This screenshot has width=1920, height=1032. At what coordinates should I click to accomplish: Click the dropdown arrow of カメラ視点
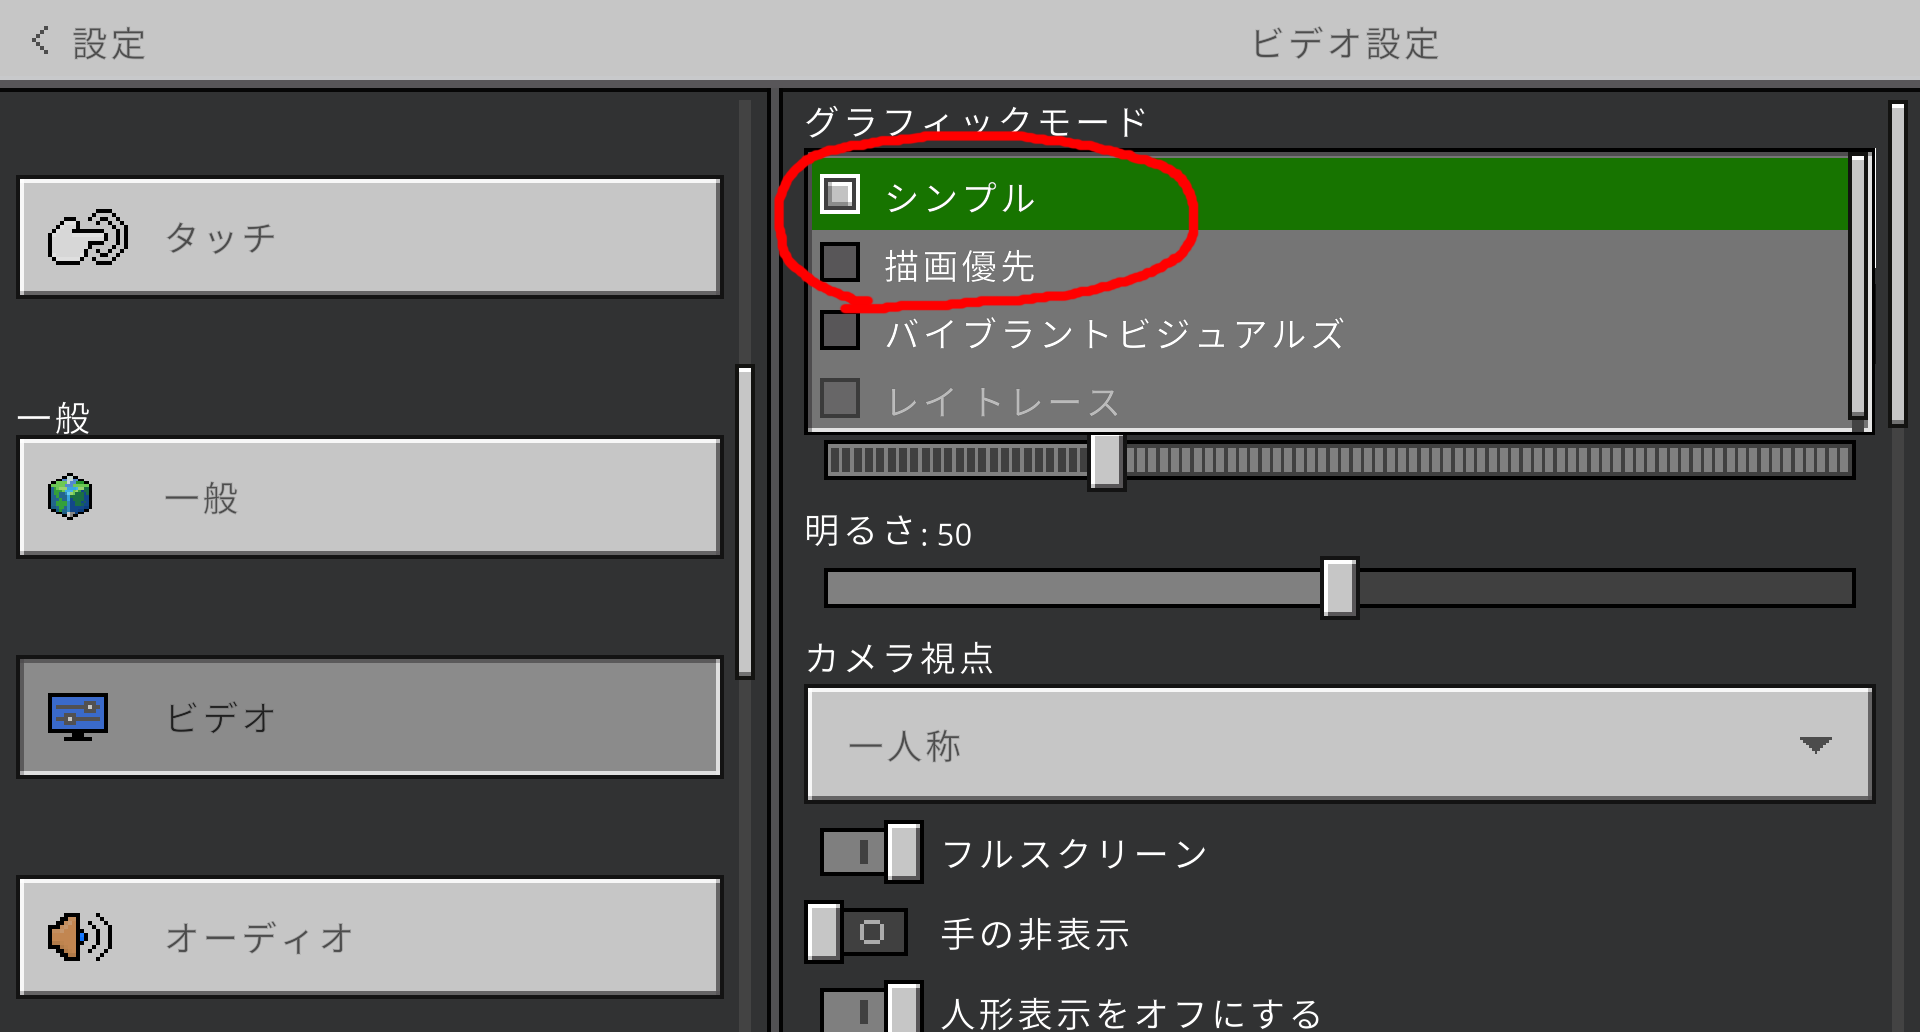click(x=1815, y=745)
